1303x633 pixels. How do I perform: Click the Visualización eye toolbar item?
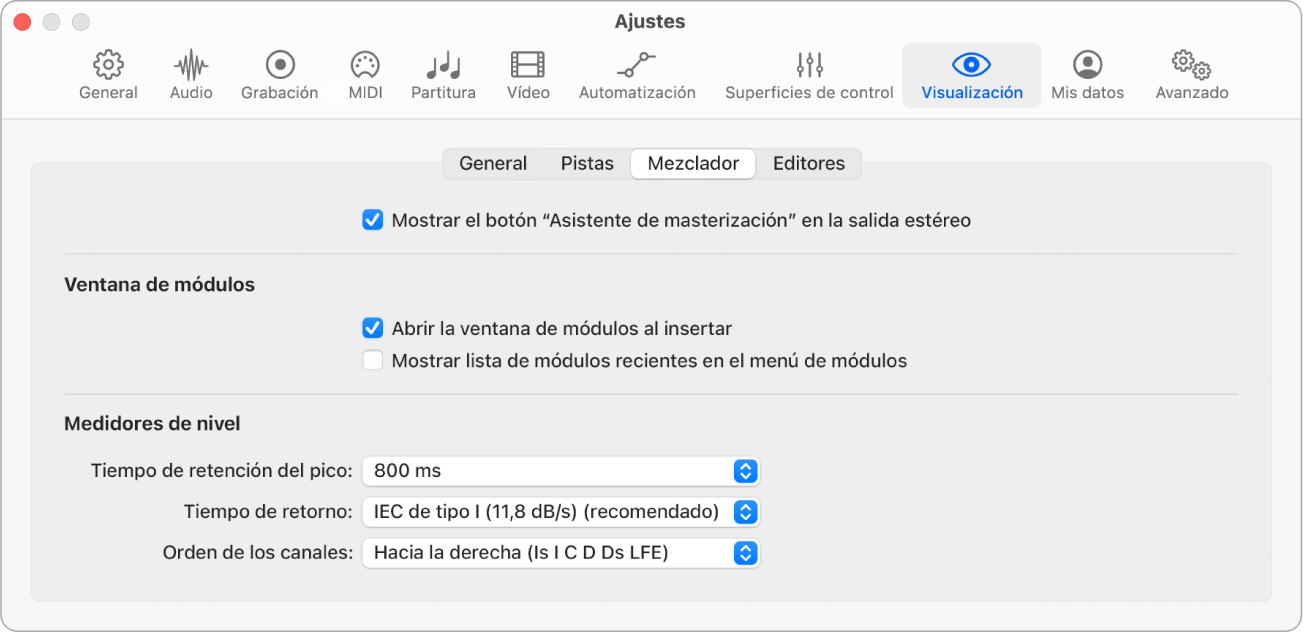coord(971,76)
